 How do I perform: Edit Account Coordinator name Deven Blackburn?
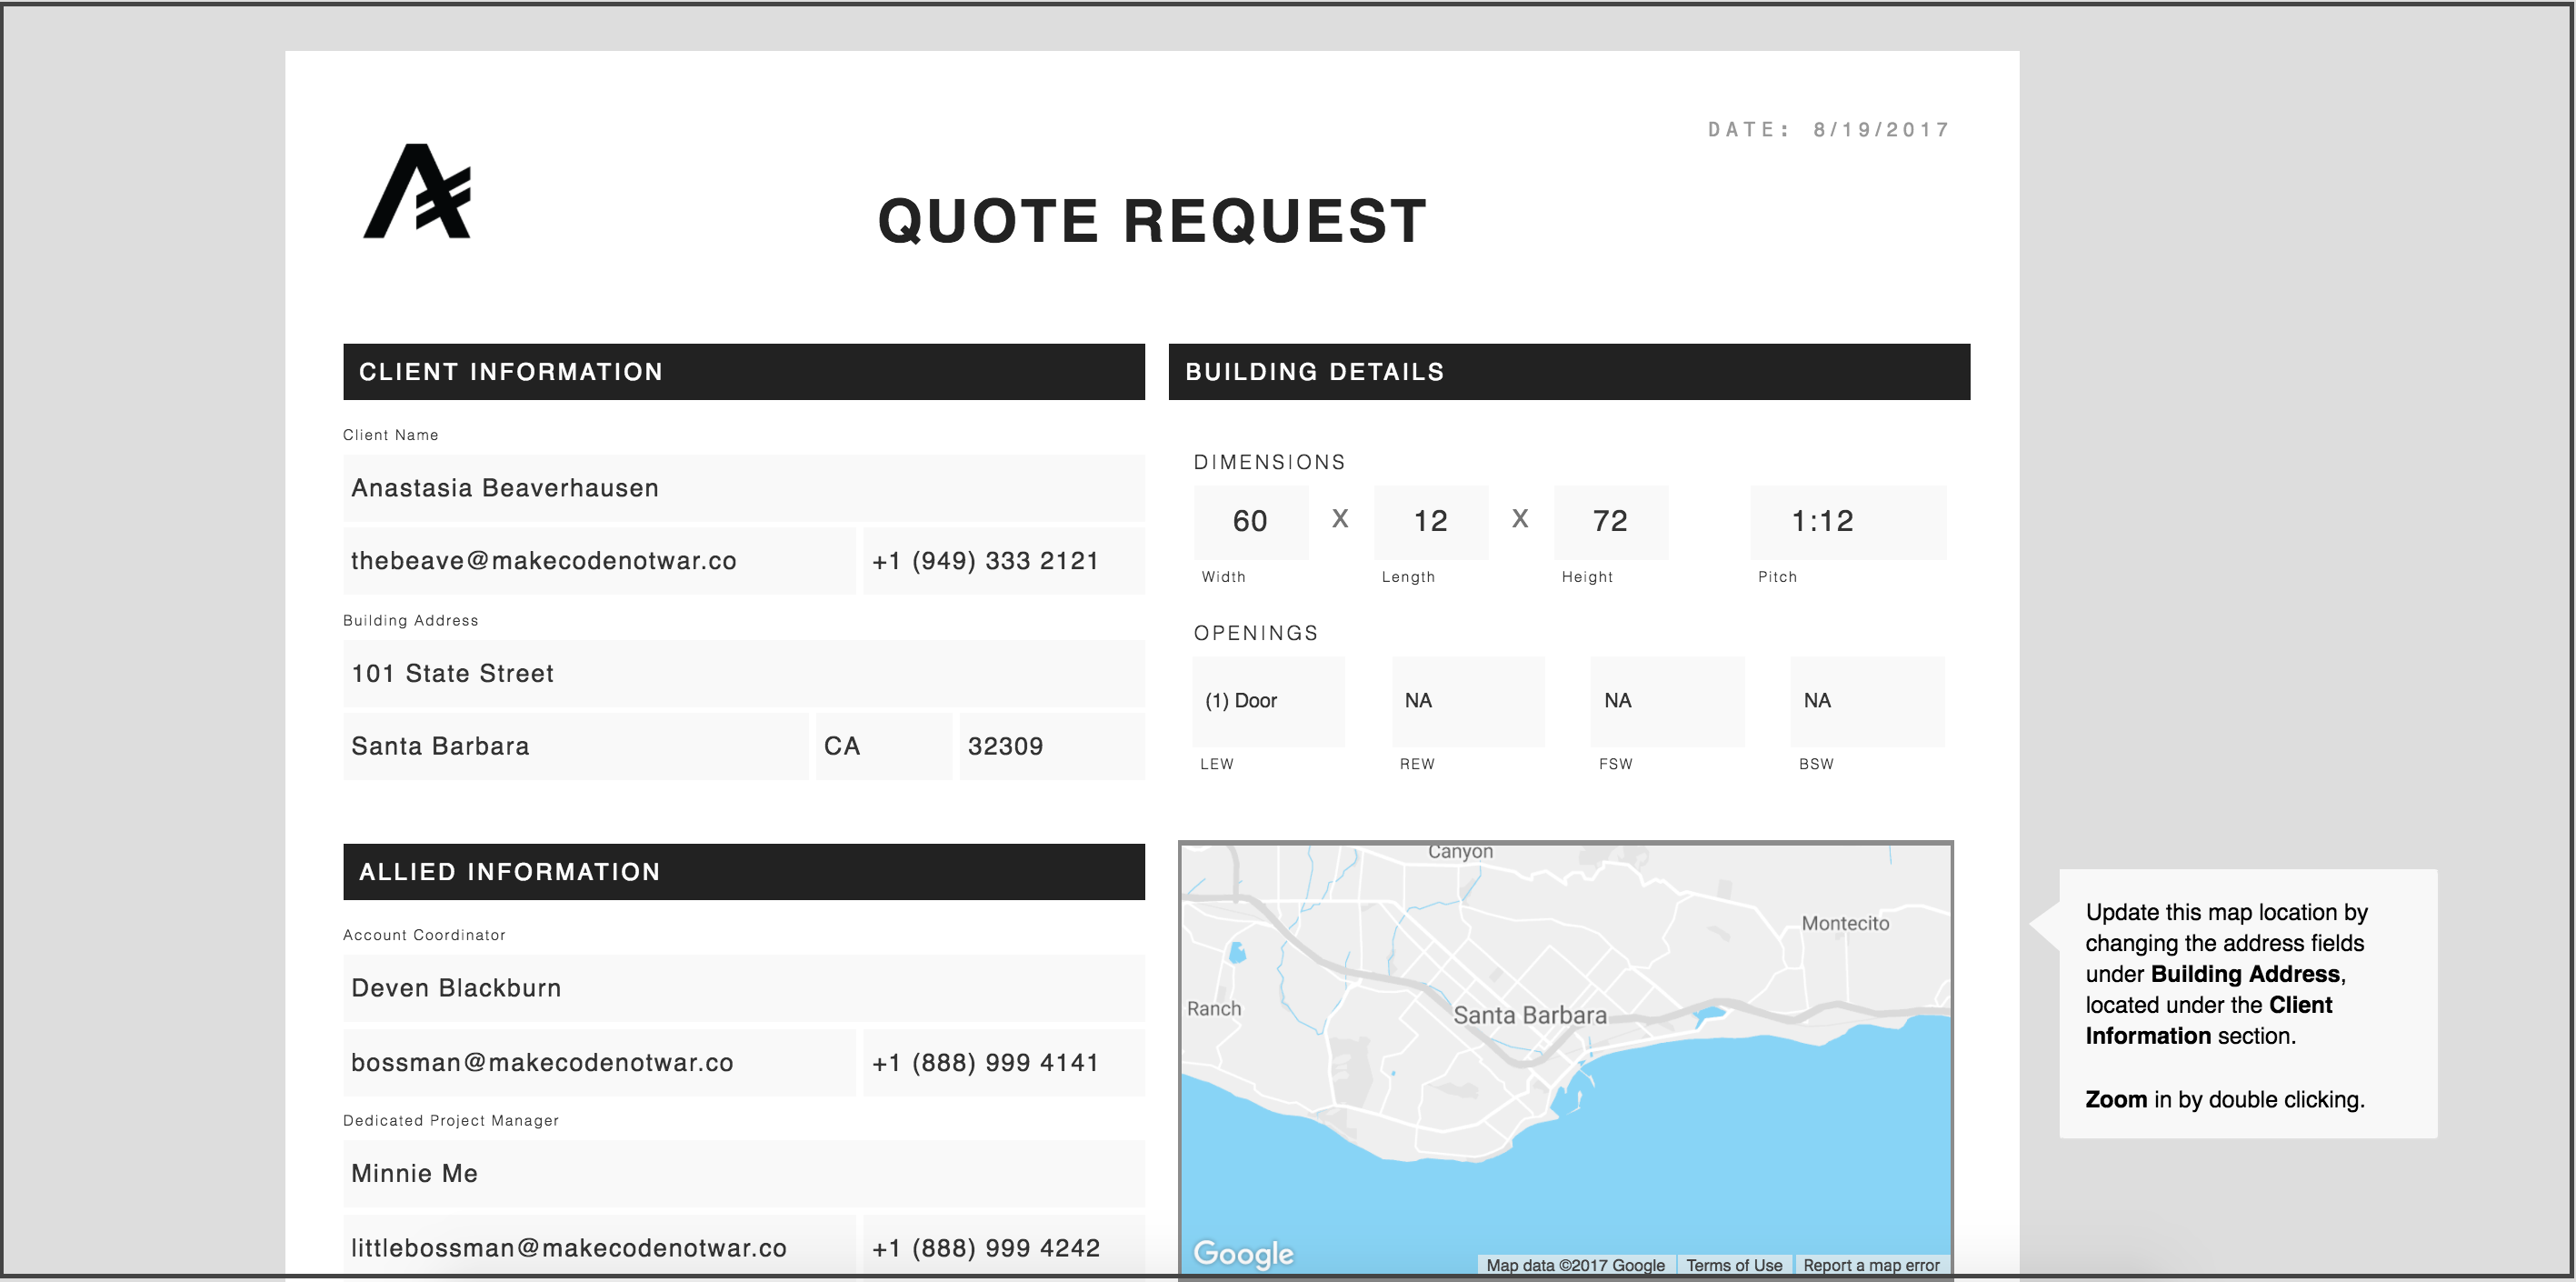[x=743, y=989]
